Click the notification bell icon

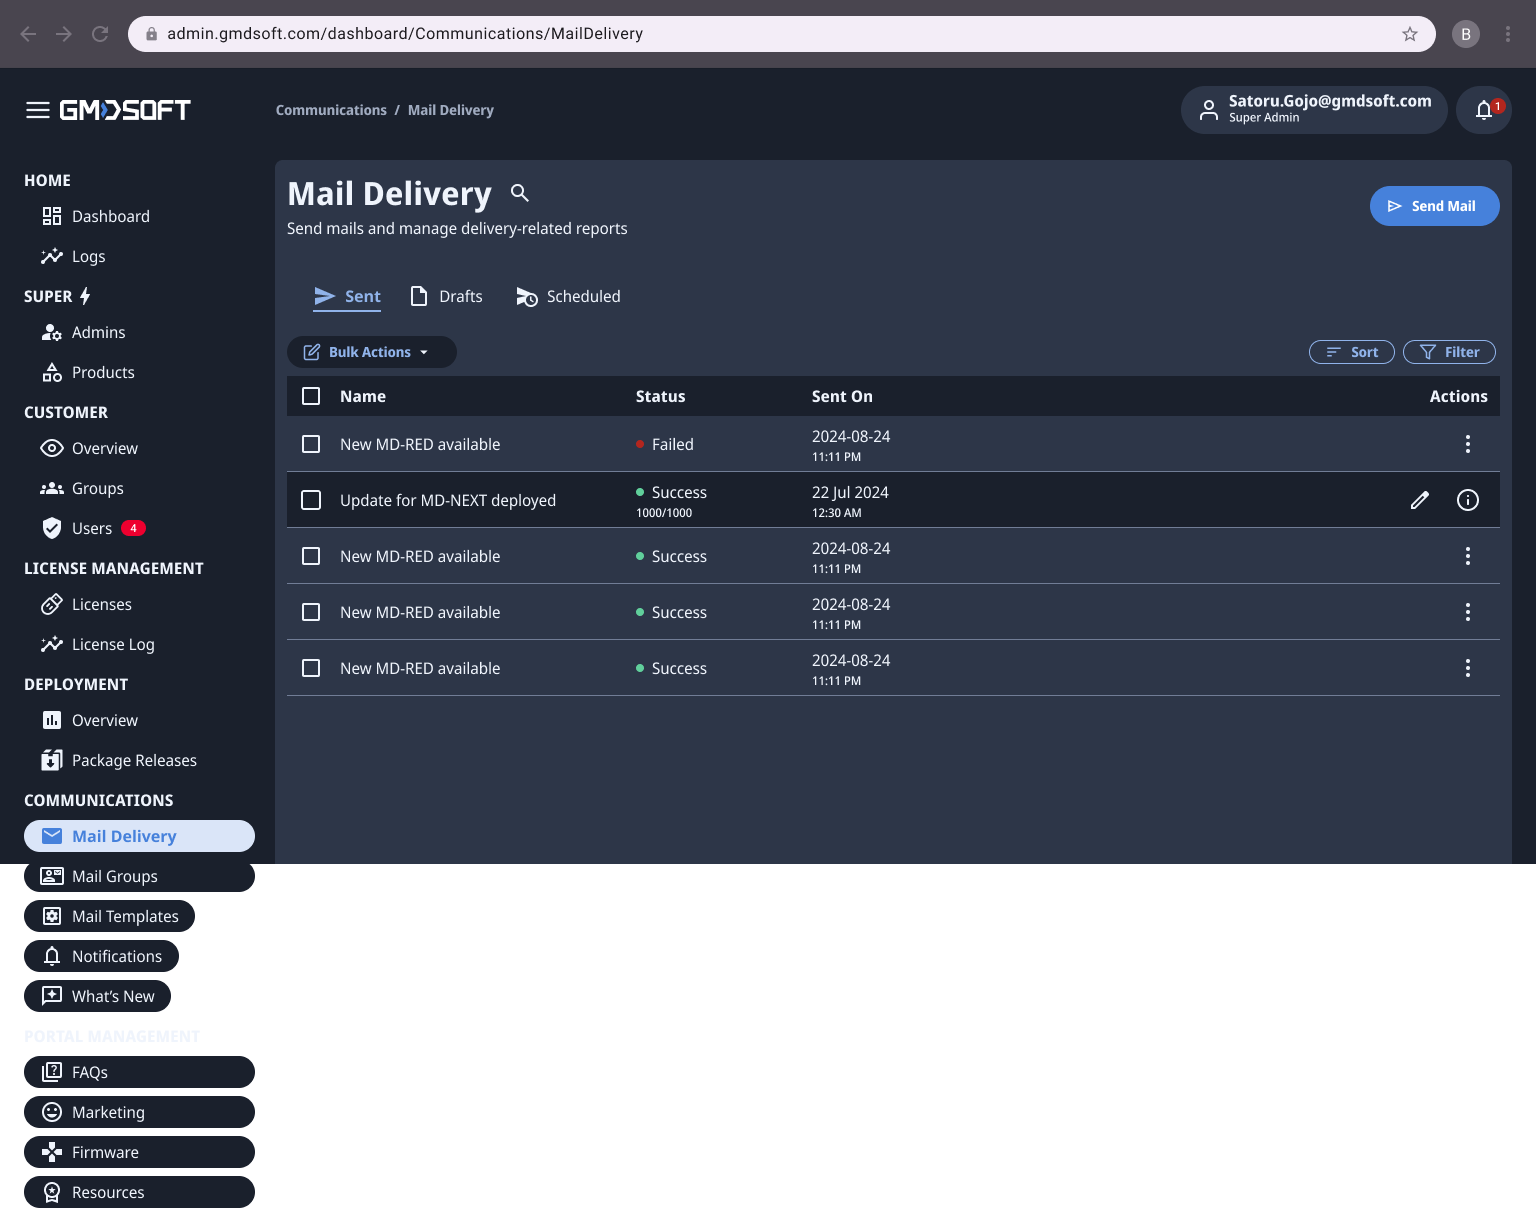coord(1484,110)
